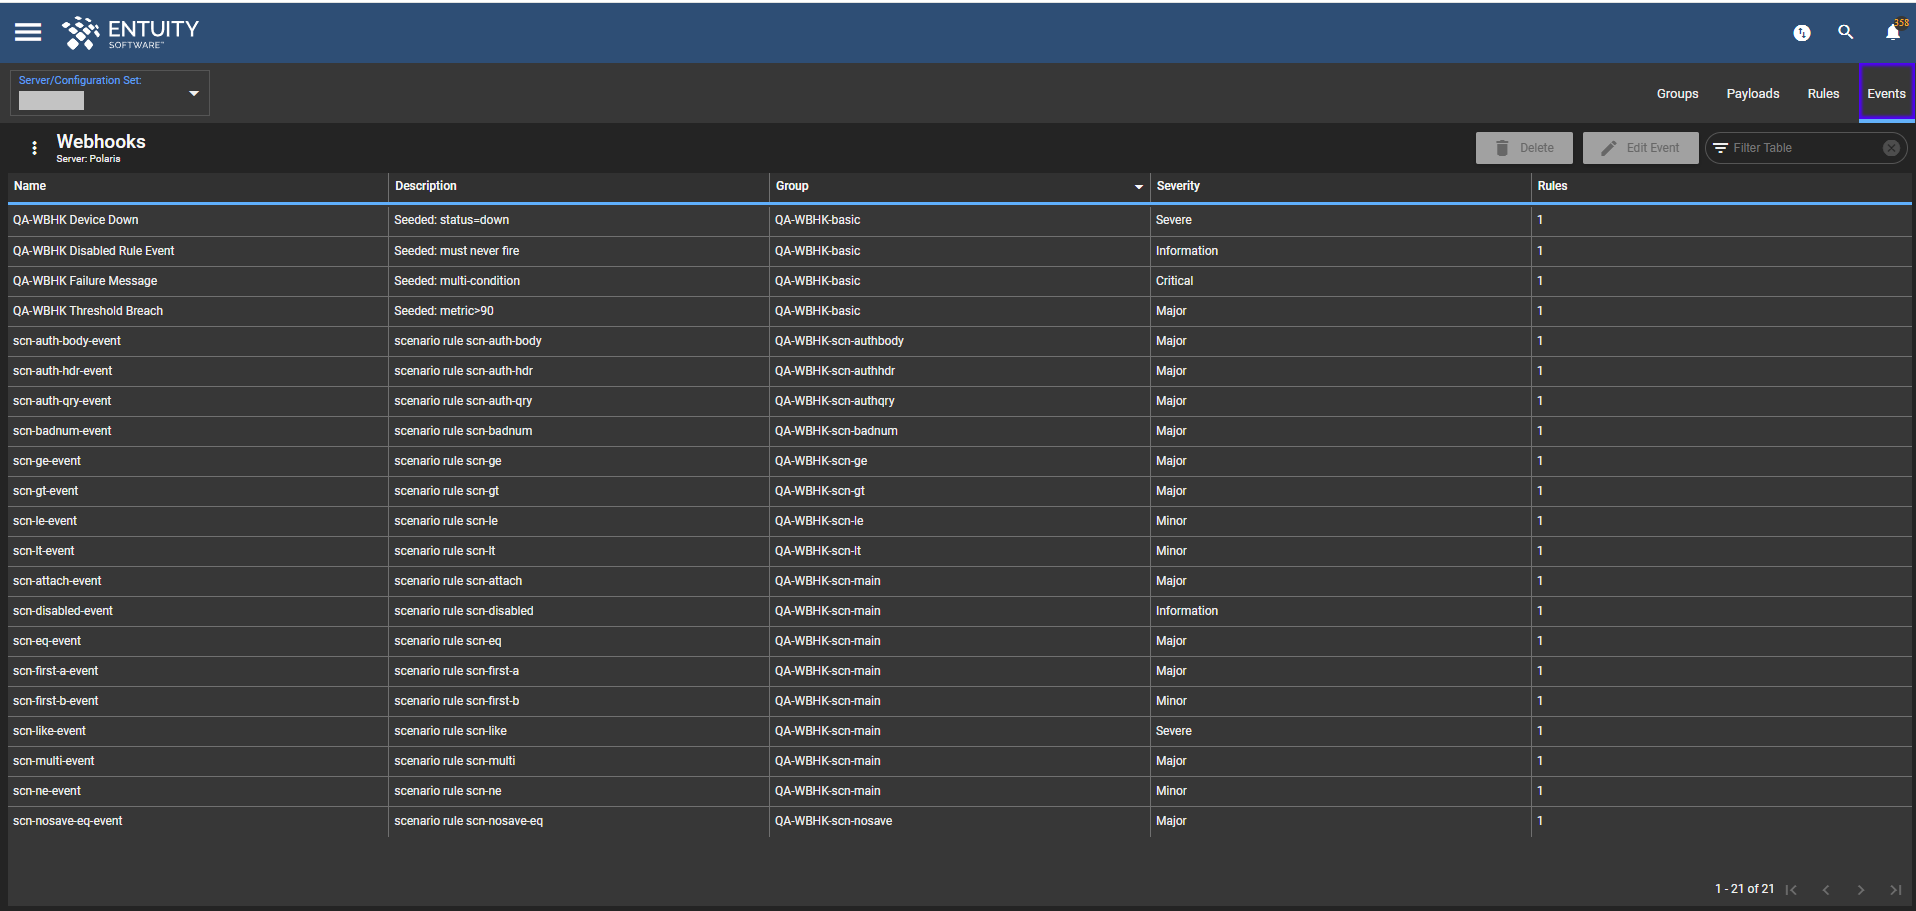Image resolution: width=1916 pixels, height=911 pixels.
Task: Select the QA-WBHK Device Down row
Action: [960, 220]
